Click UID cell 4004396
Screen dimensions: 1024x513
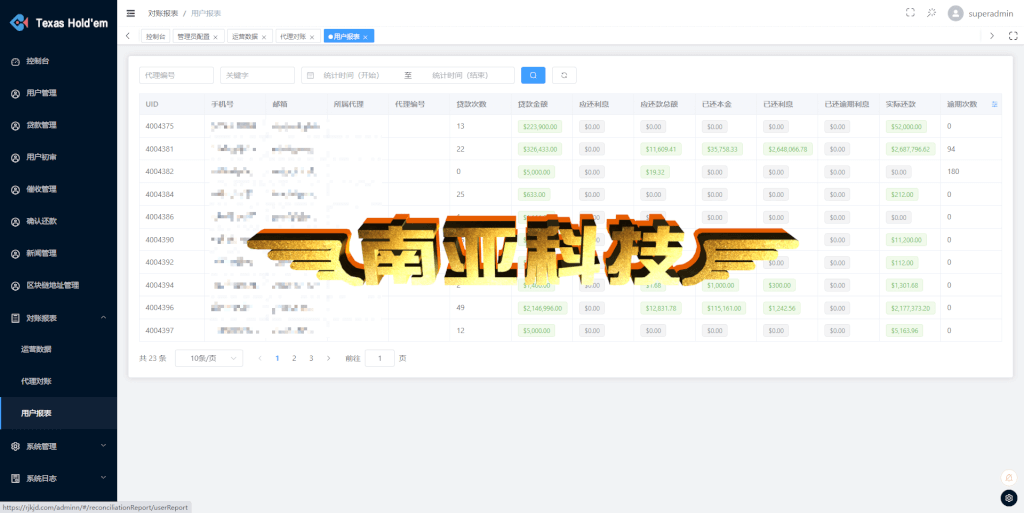[159, 307]
